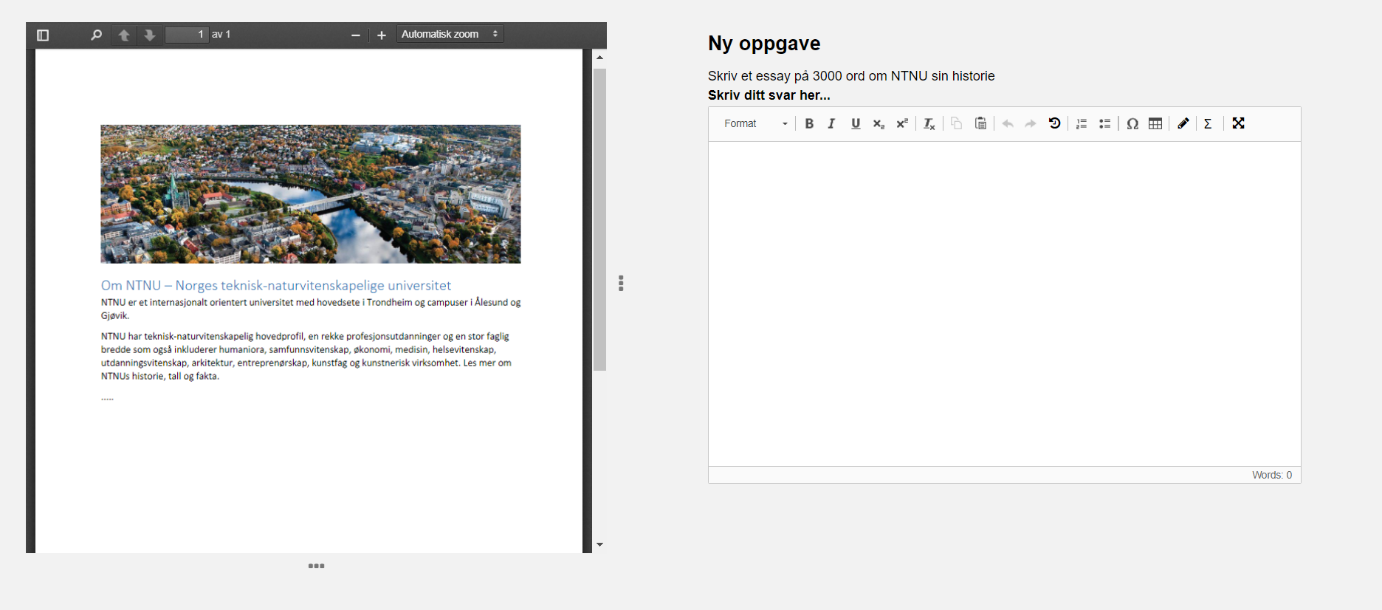This screenshot has height=610, width=1382.
Task: Click the "Ny oppgave" heading
Action: click(x=764, y=43)
